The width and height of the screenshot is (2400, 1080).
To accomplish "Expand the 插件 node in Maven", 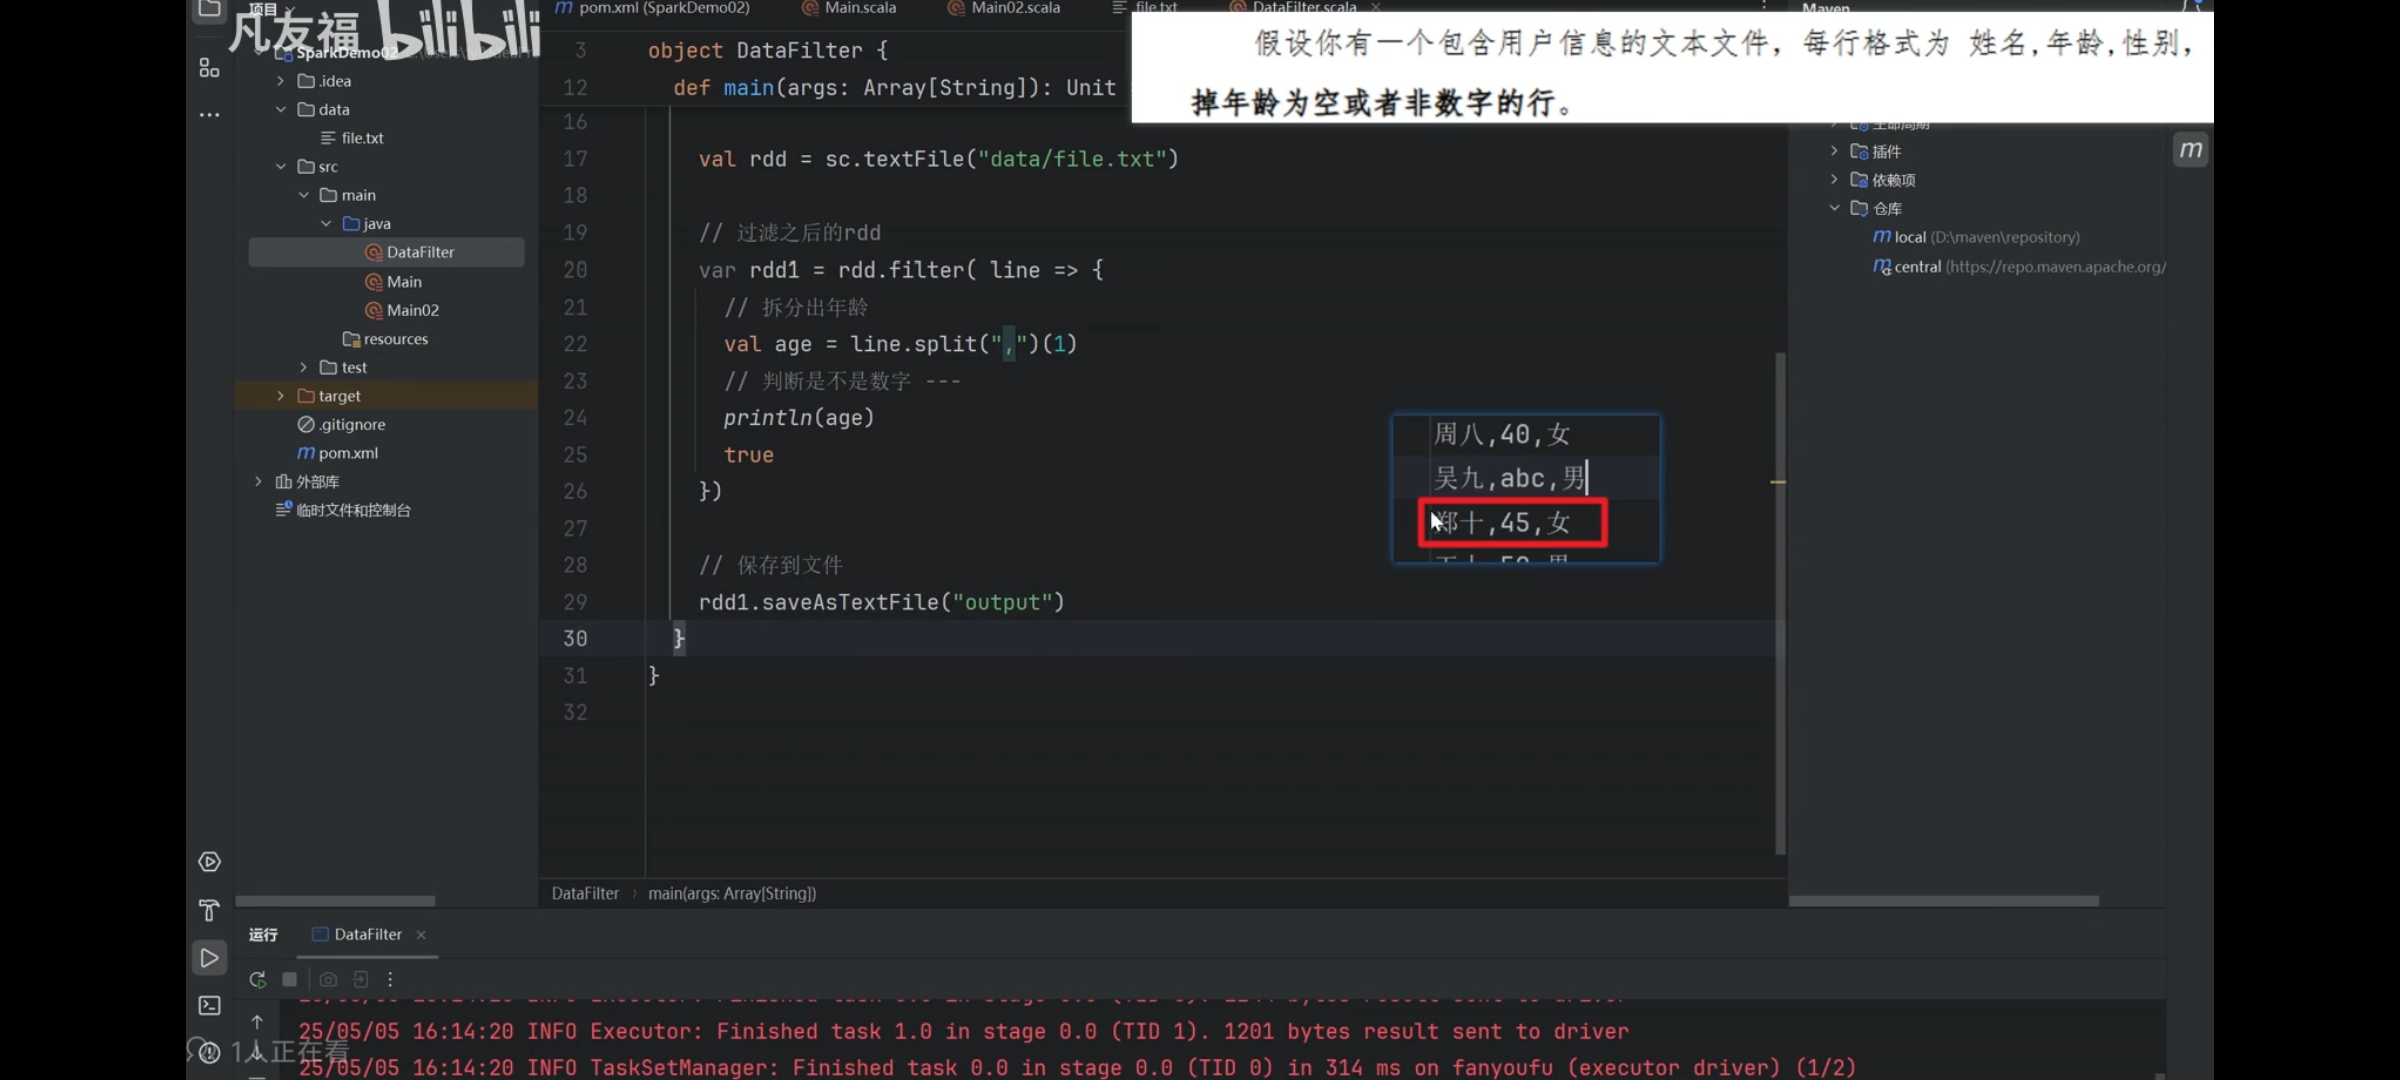I will [x=1834, y=151].
